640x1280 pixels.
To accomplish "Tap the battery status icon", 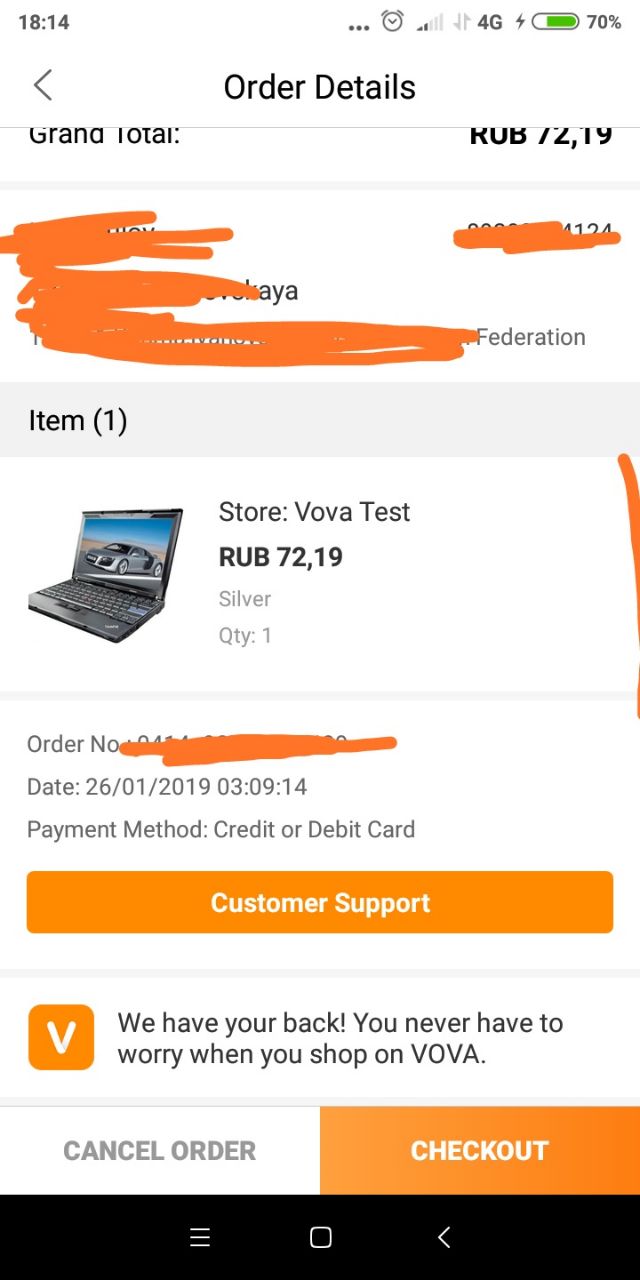I will click(x=555, y=21).
